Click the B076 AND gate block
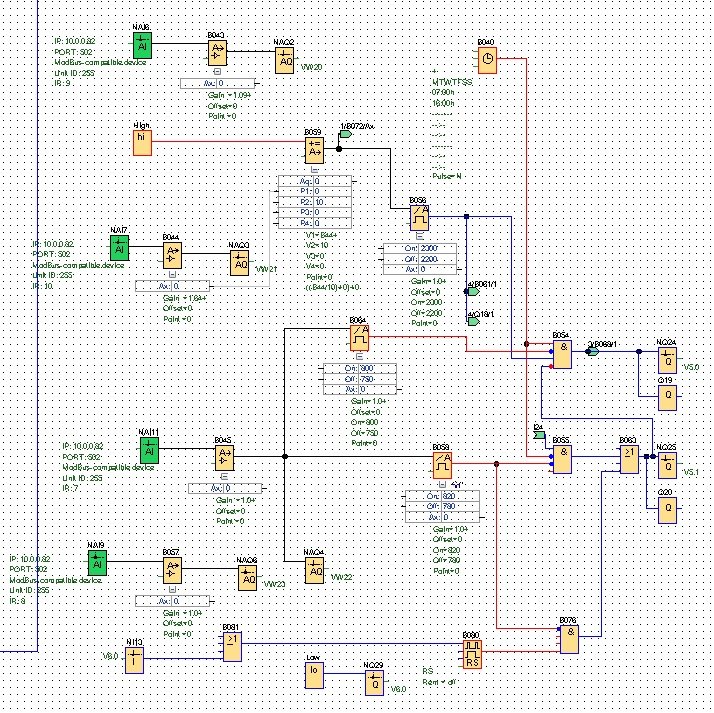714x713 pixels. (x=568, y=637)
